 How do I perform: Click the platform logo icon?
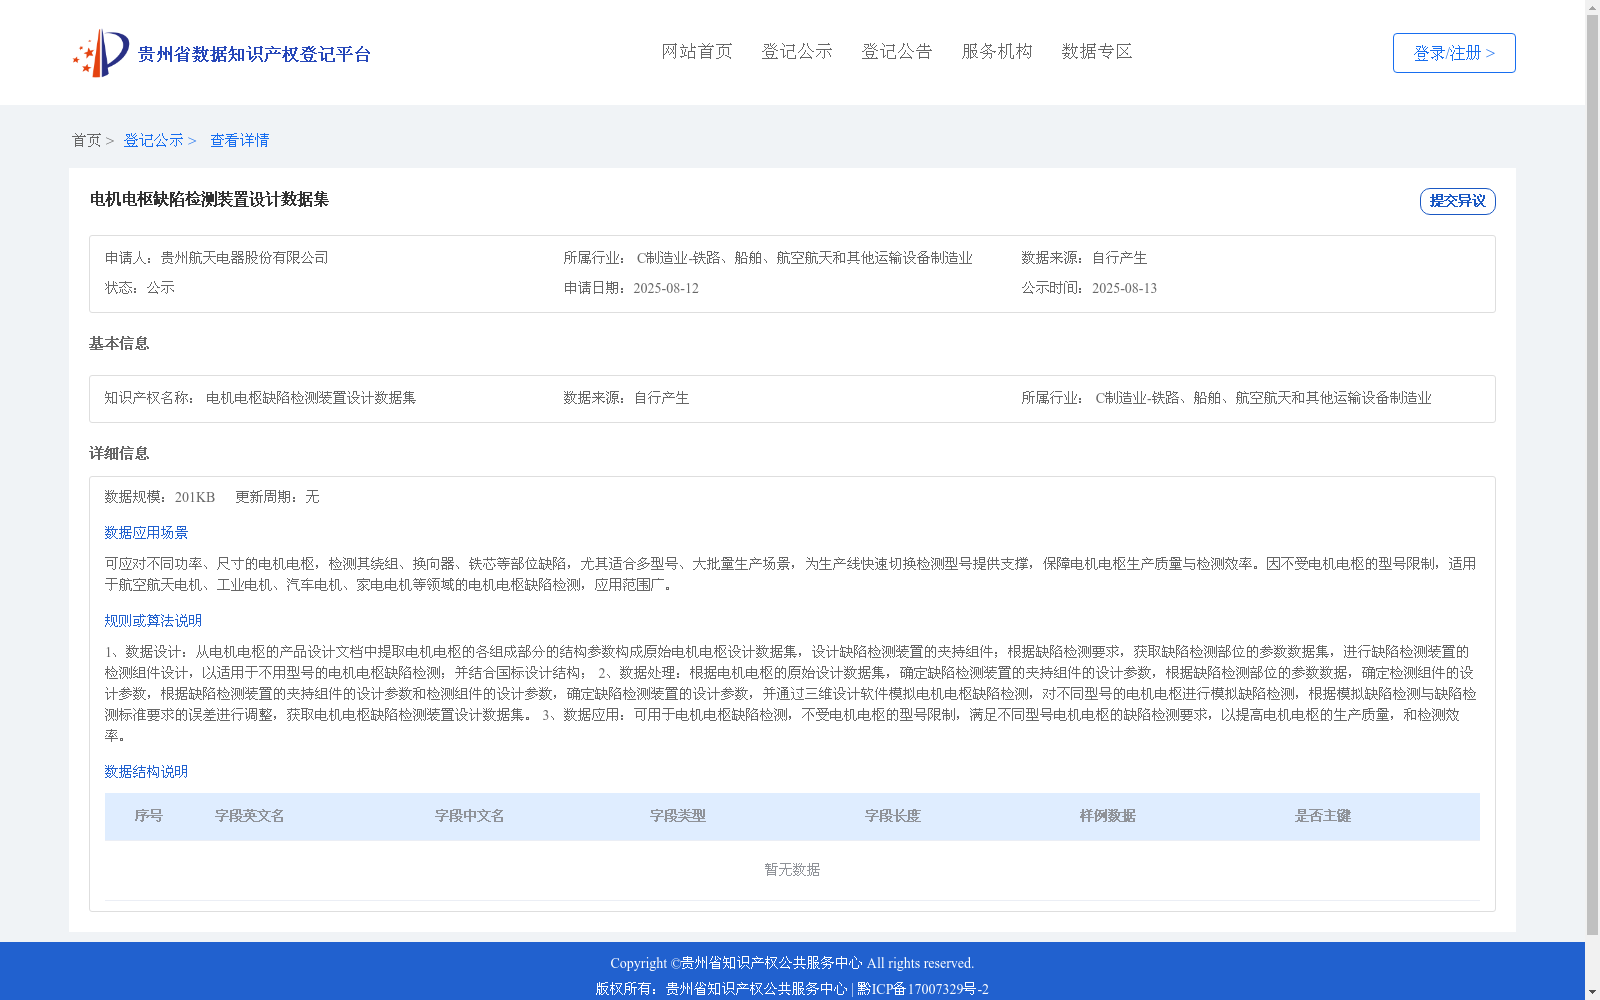coord(101,53)
